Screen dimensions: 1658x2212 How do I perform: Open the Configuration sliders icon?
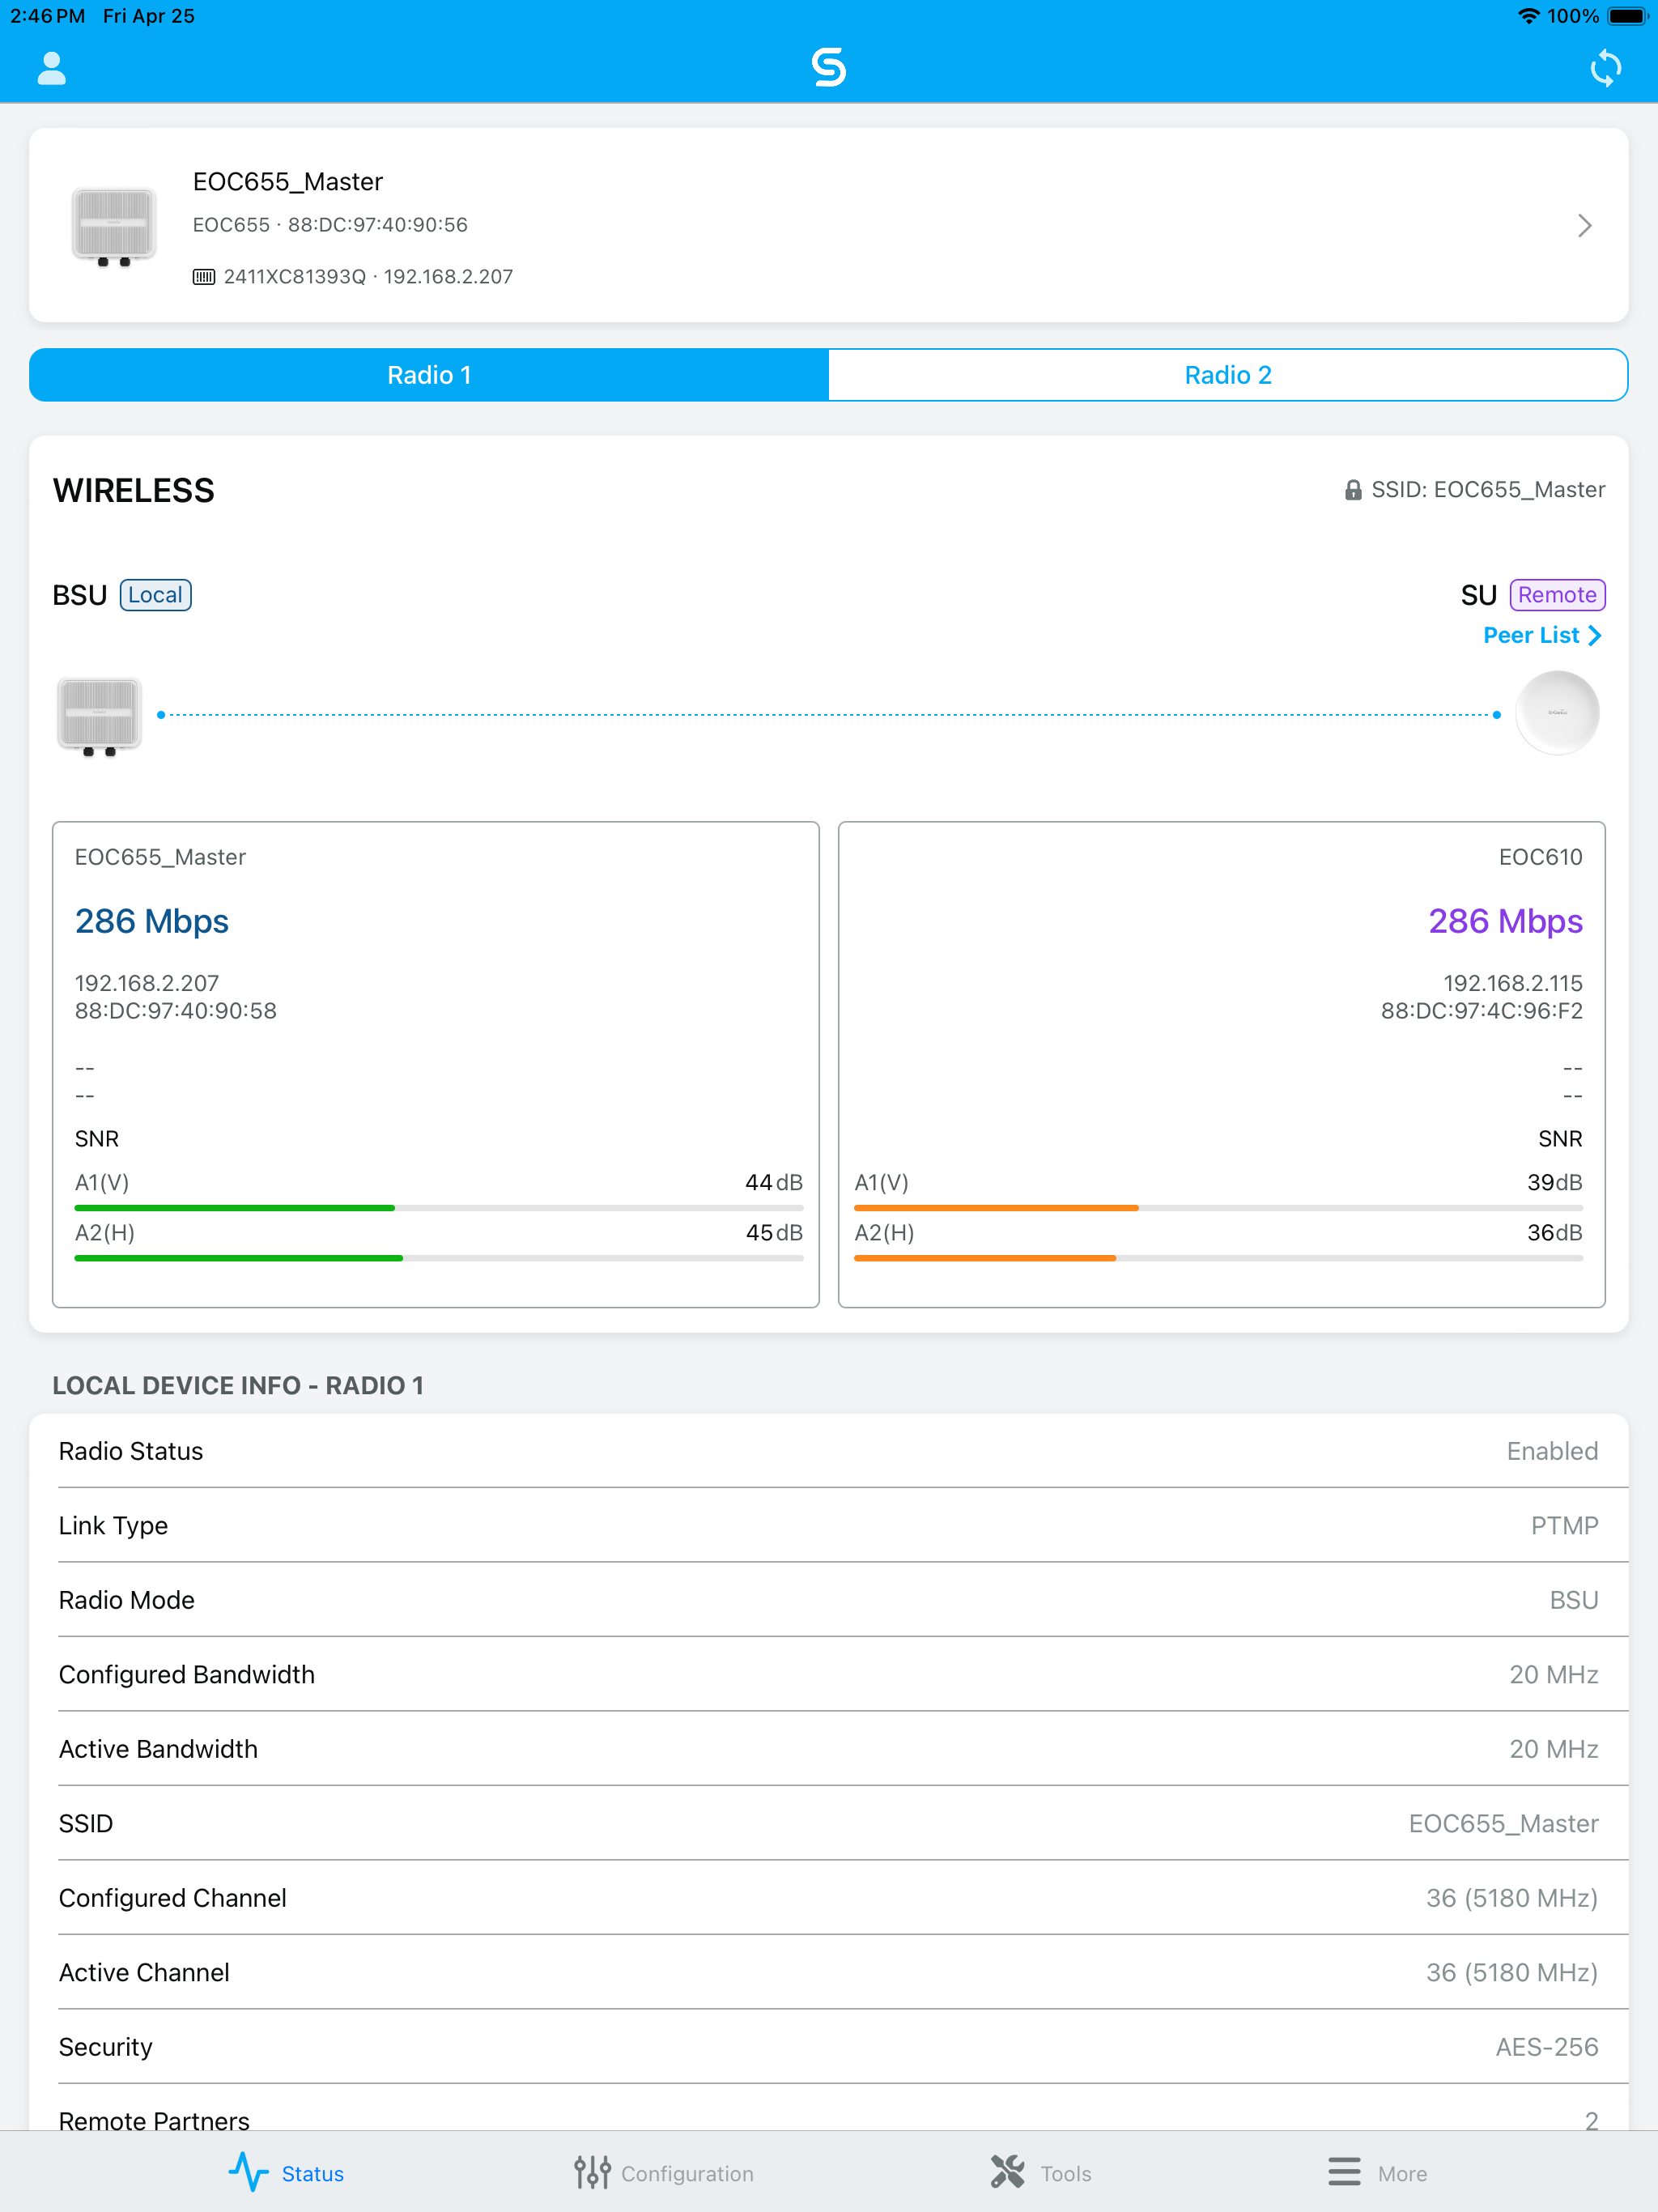click(592, 2172)
